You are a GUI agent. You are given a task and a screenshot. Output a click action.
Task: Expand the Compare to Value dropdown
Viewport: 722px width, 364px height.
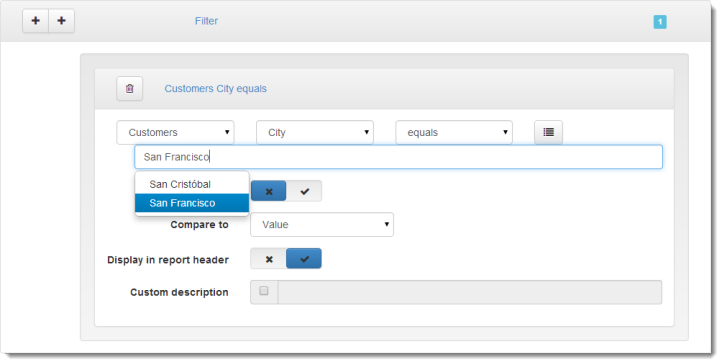322,225
